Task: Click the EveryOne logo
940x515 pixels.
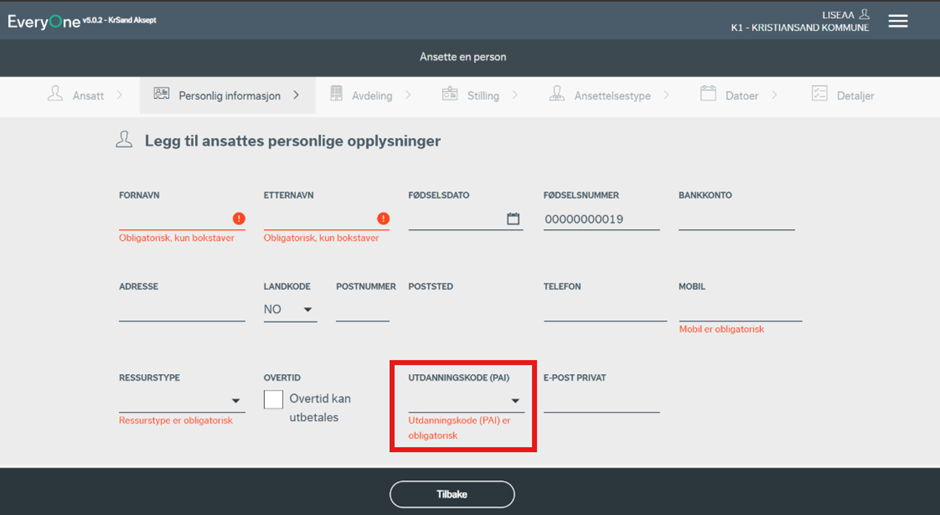Action: tap(44, 21)
